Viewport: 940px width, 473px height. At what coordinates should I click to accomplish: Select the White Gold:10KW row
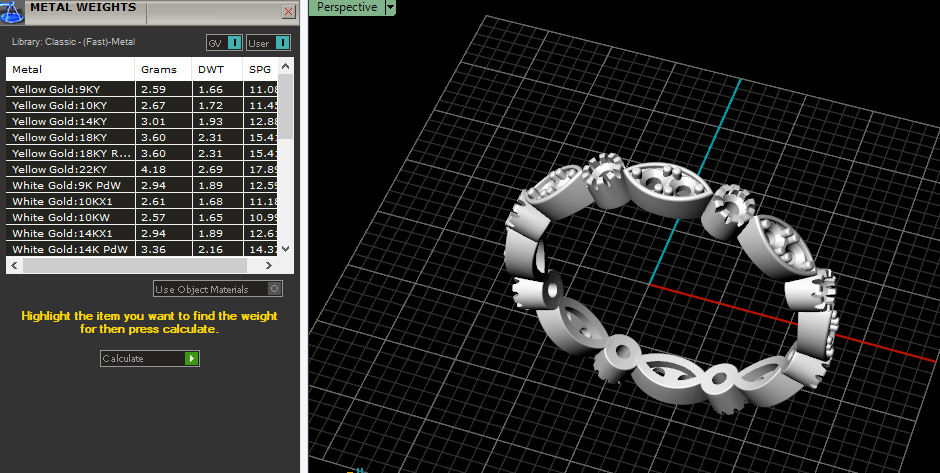click(x=142, y=217)
